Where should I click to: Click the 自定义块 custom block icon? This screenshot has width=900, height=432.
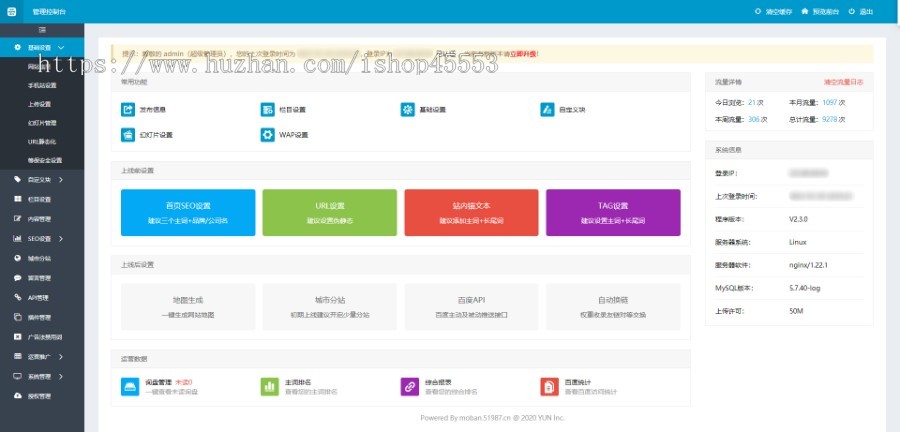547,109
